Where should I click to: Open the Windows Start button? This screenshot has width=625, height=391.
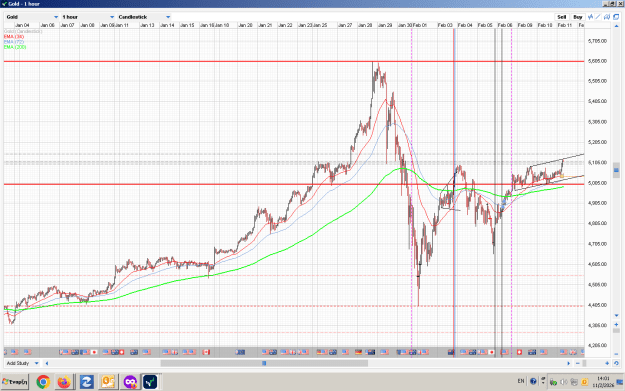[x=15, y=382]
